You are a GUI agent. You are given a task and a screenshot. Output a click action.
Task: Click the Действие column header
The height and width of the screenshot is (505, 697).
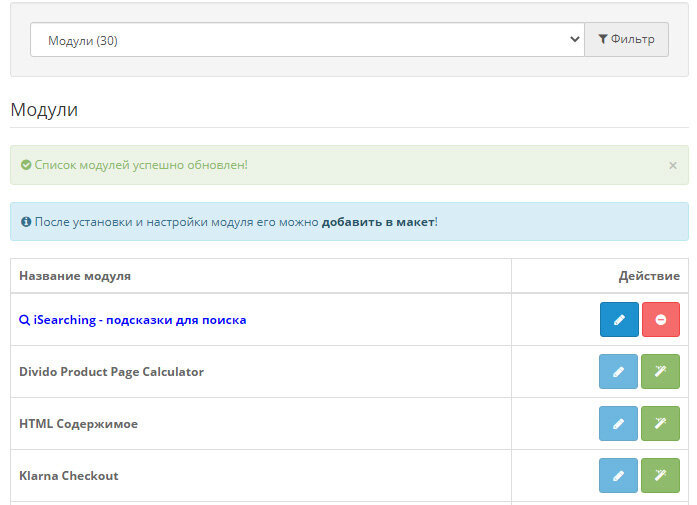pos(649,276)
